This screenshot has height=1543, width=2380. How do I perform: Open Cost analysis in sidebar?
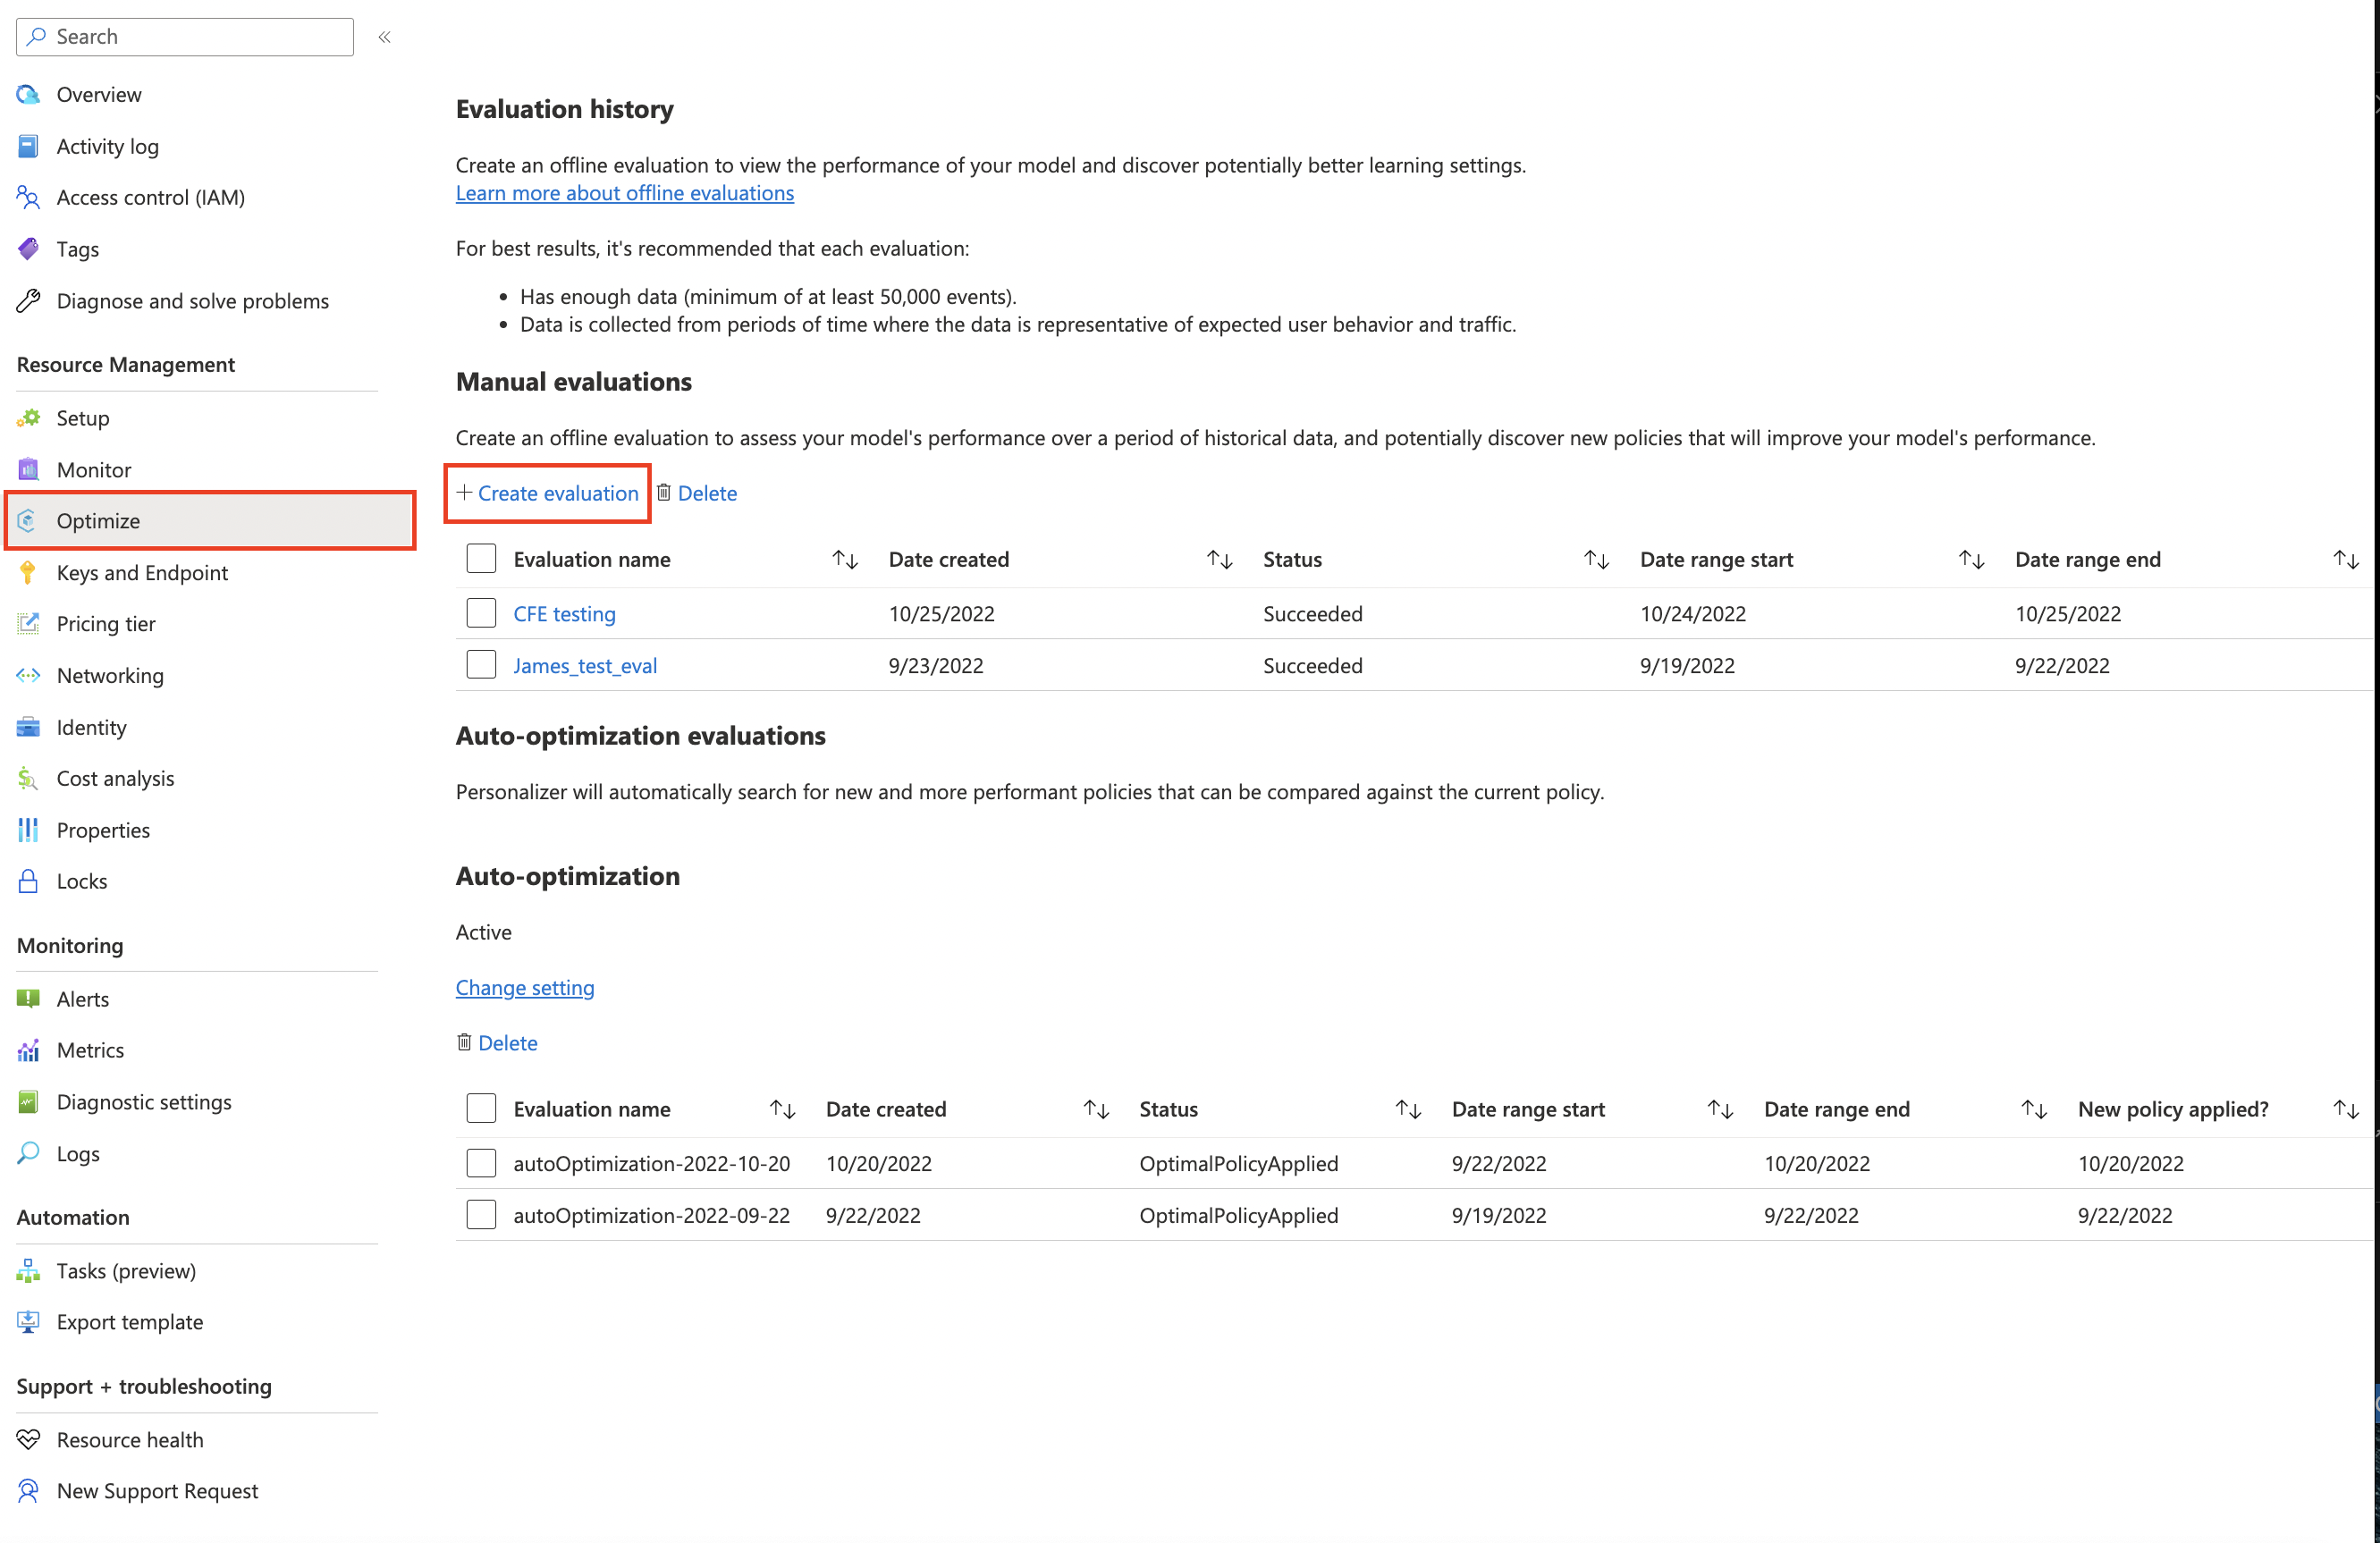click(116, 777)
